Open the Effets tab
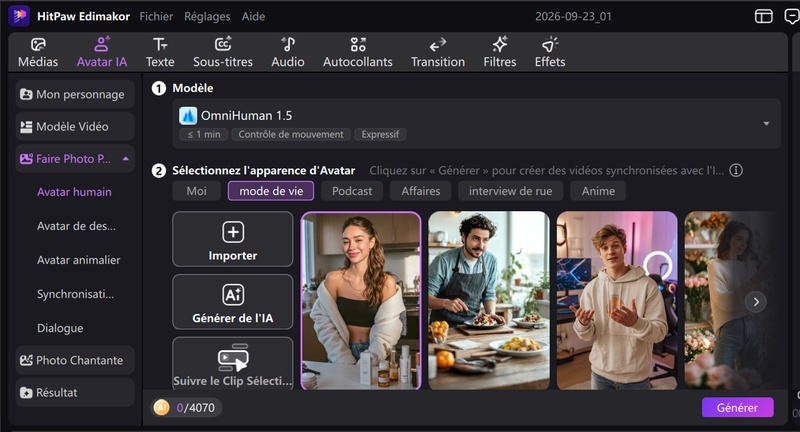The image size is (800, 432). click(x=549, y=53)
